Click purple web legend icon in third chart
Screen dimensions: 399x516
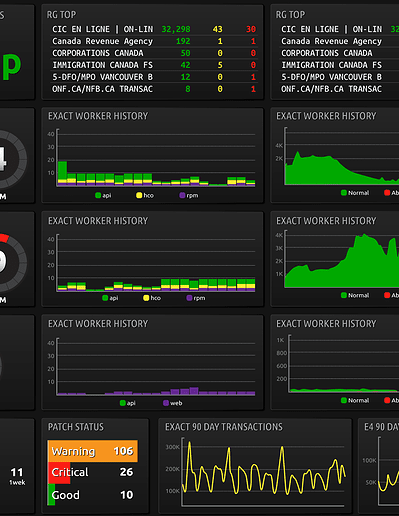(x=166, y=403)
